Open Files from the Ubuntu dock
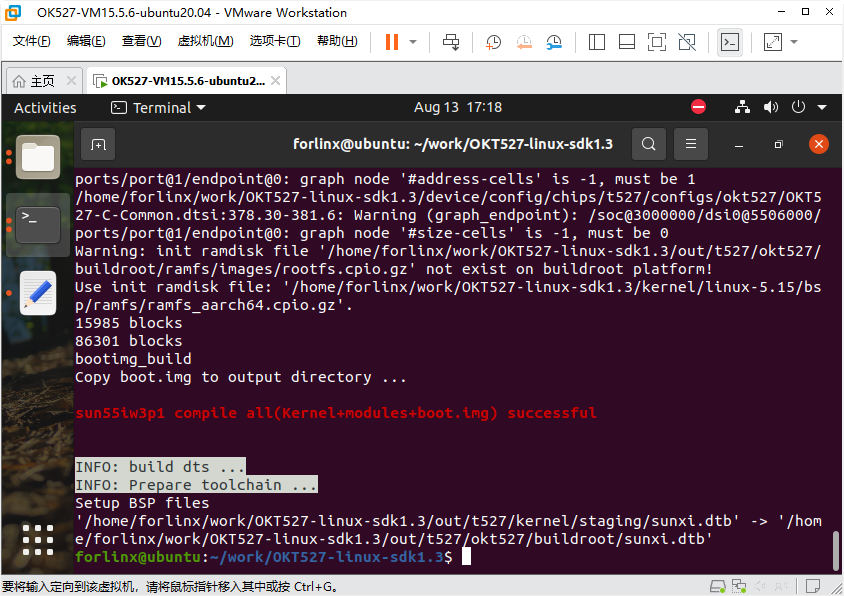The image size is (844, 596). (38, 157)
